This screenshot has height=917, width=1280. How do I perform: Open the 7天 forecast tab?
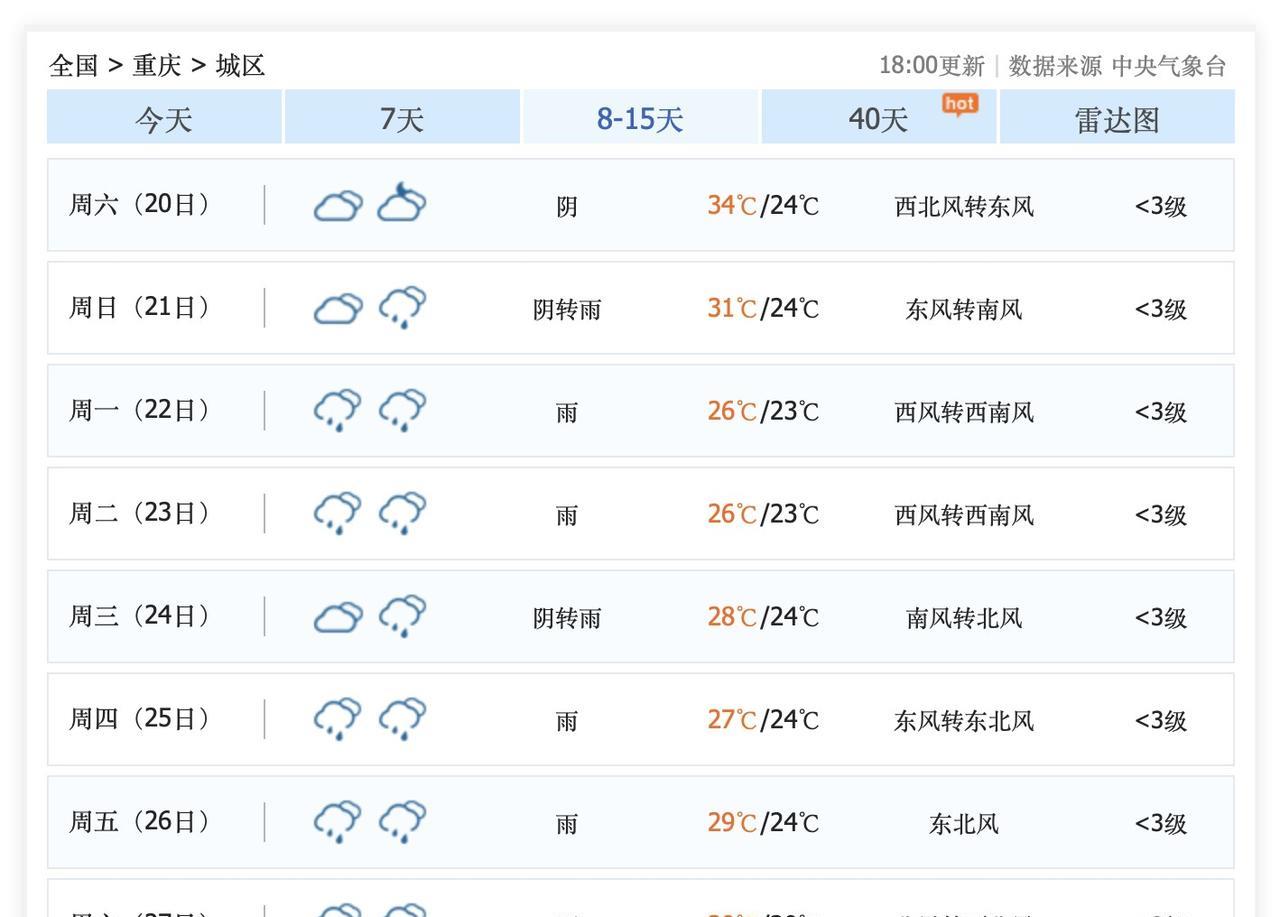click(x=402, y=119)
